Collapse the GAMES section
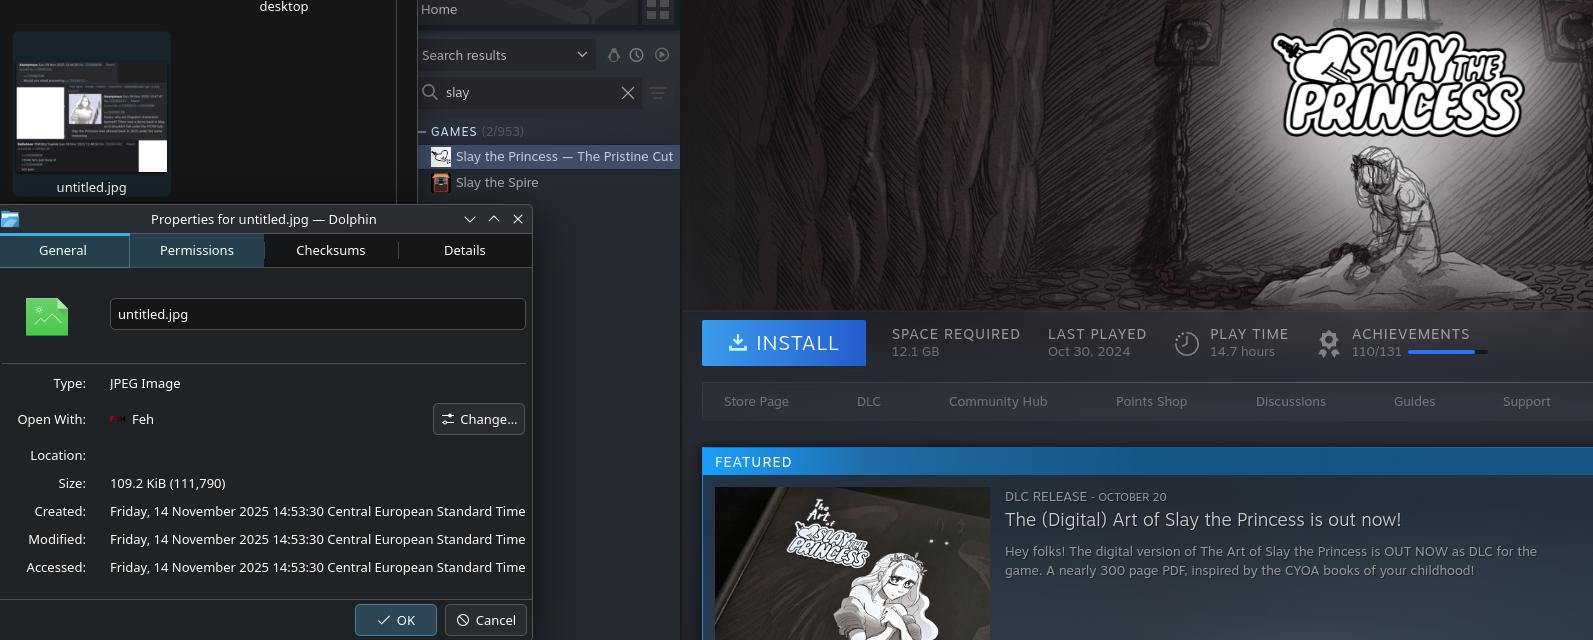1593x640 pixels. point(423,131)
